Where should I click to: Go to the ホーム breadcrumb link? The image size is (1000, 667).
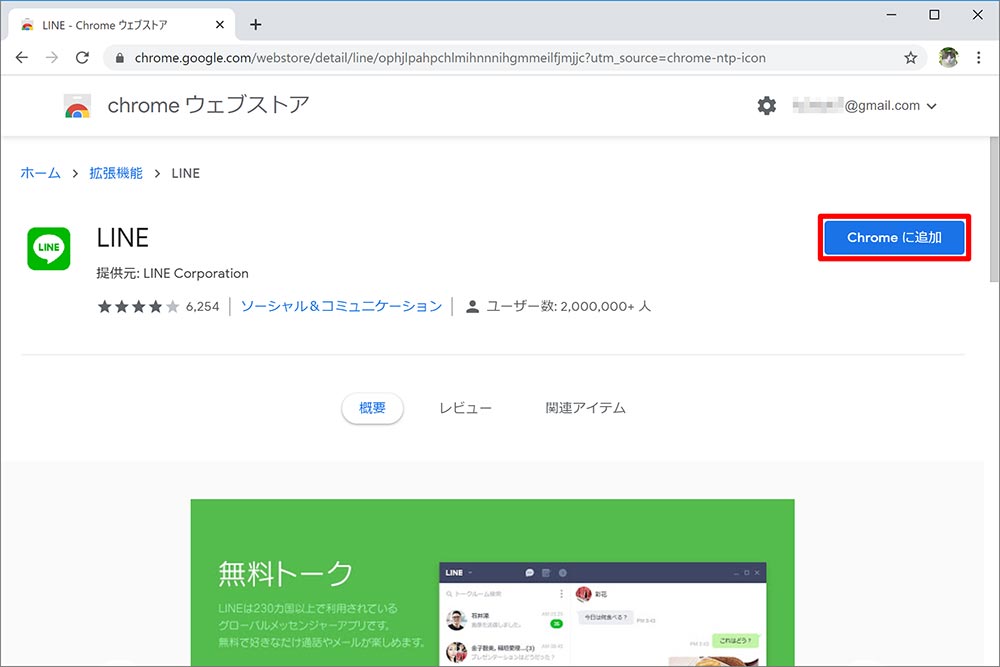[x=40, y=173]
